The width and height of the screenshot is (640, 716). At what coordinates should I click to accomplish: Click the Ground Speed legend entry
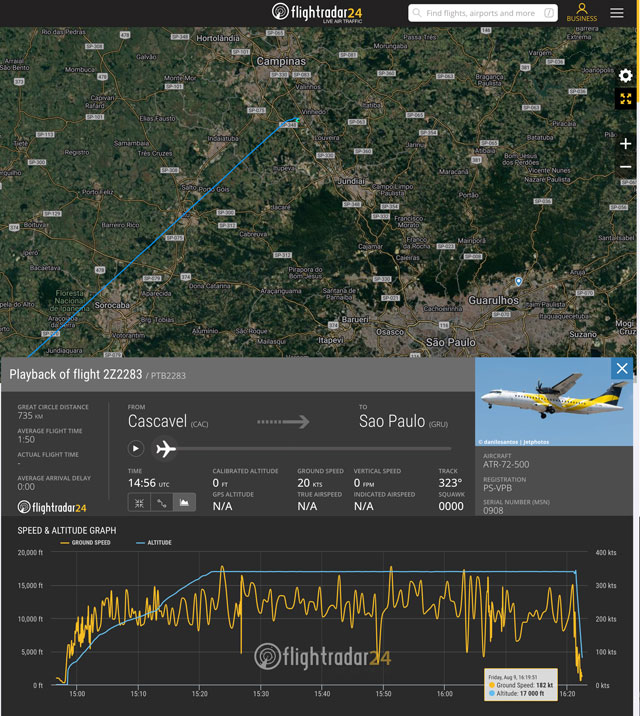[x=85, y=543]
